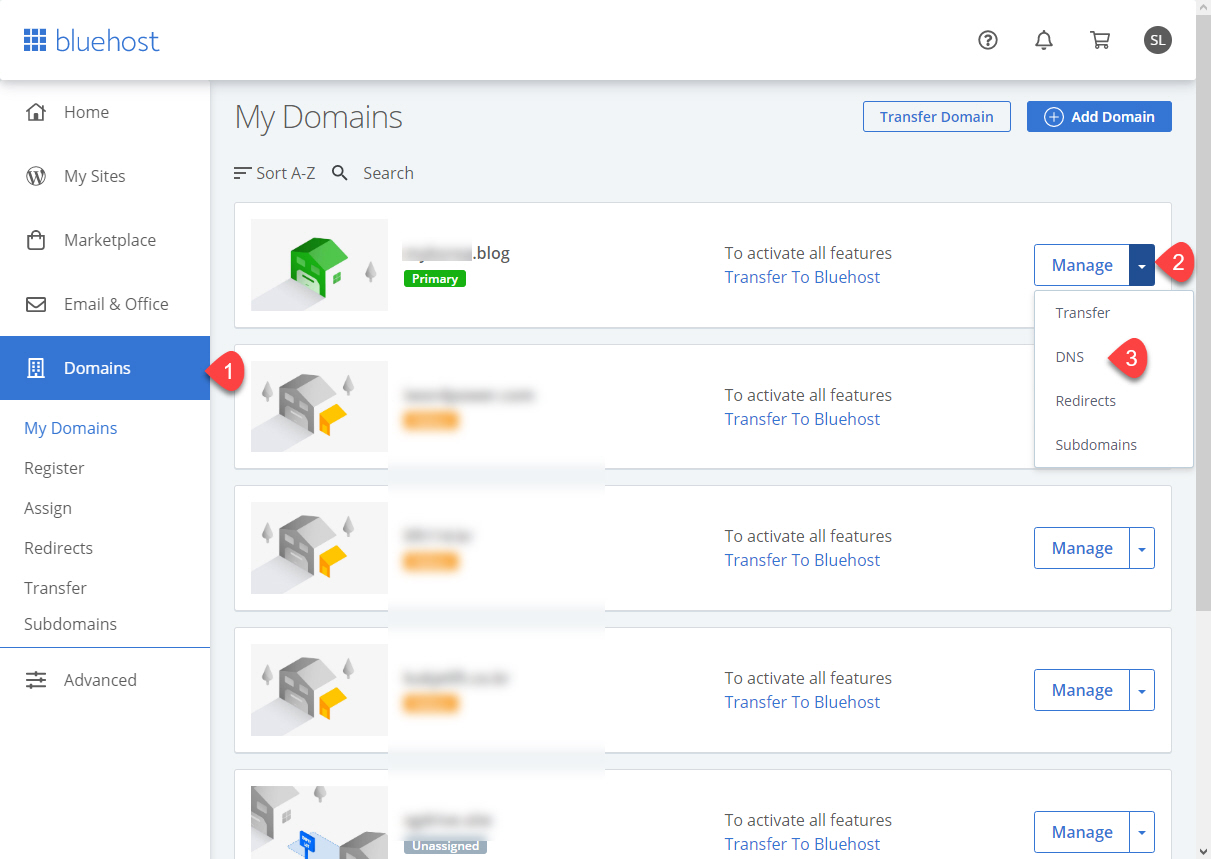Viewport: 1211px width, 859px height.
Task: Expand the Manage dropdown arrow of third domain
Action: tap(1142, 548)
